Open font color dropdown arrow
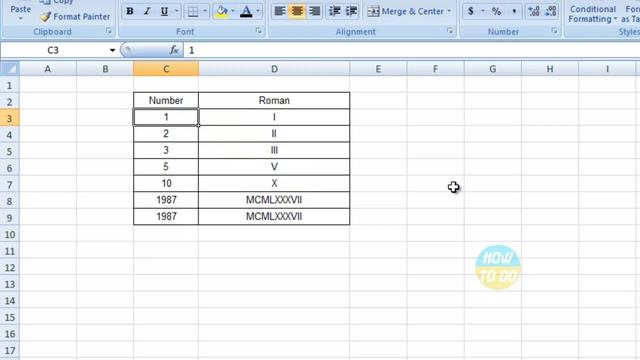 tap(258, 11)
